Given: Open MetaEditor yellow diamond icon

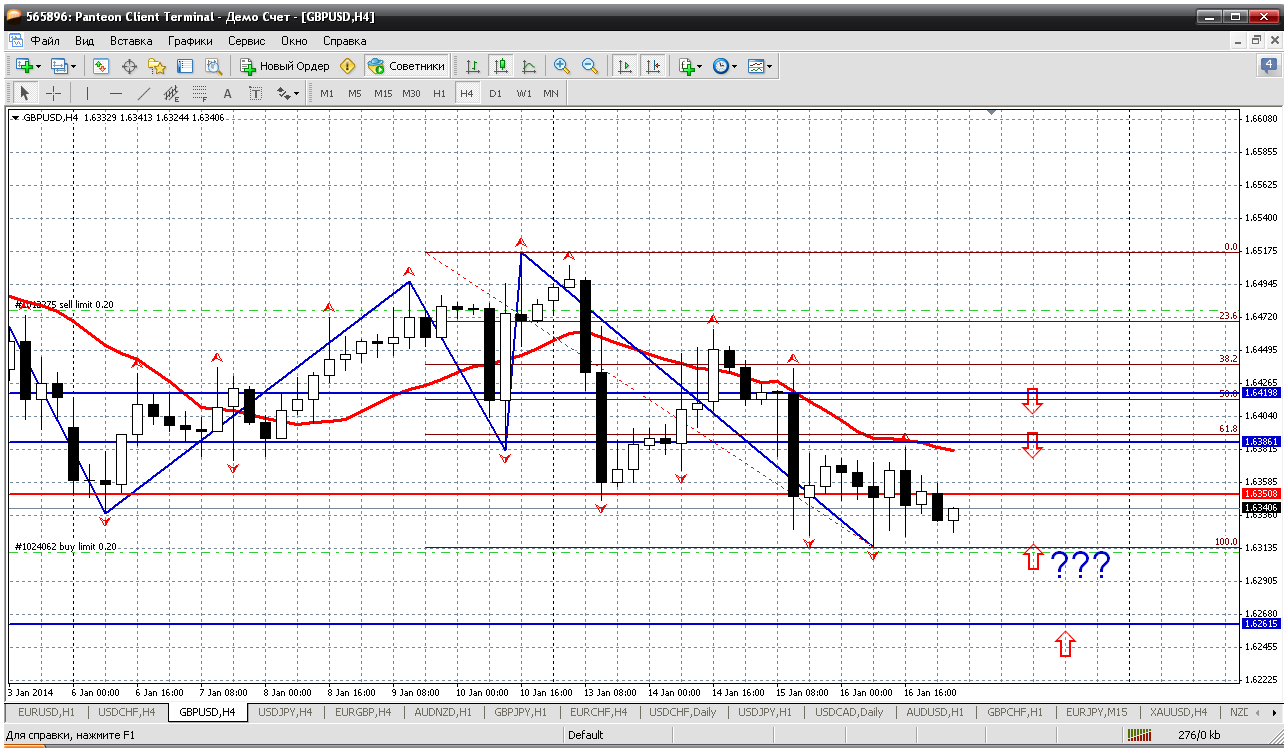Looking at the screenshot, I should tap(348, 66).
